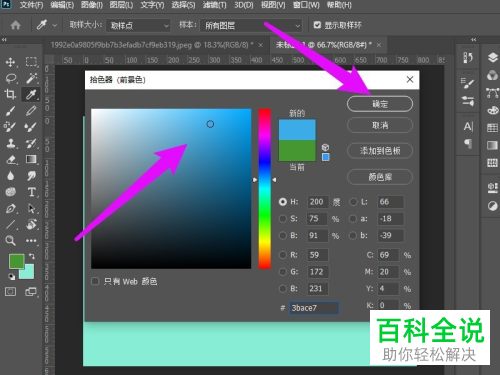Image resolution: width=500 pixels, height=375 pixels.
Task: Open the Brush Settings panel icon
Action: pos(467,83)
